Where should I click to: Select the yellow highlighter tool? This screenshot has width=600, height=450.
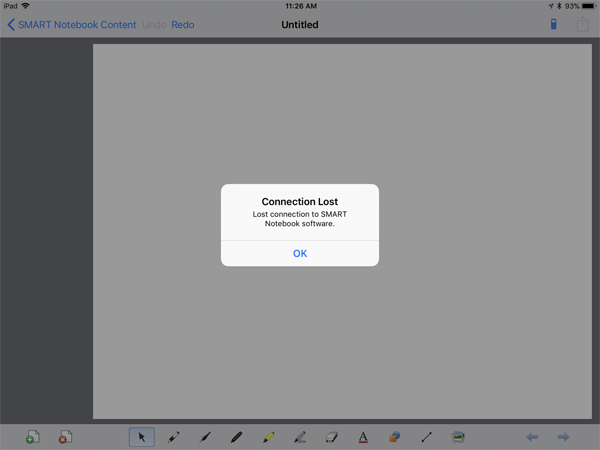pyautogui.click(x=268, y=437)
